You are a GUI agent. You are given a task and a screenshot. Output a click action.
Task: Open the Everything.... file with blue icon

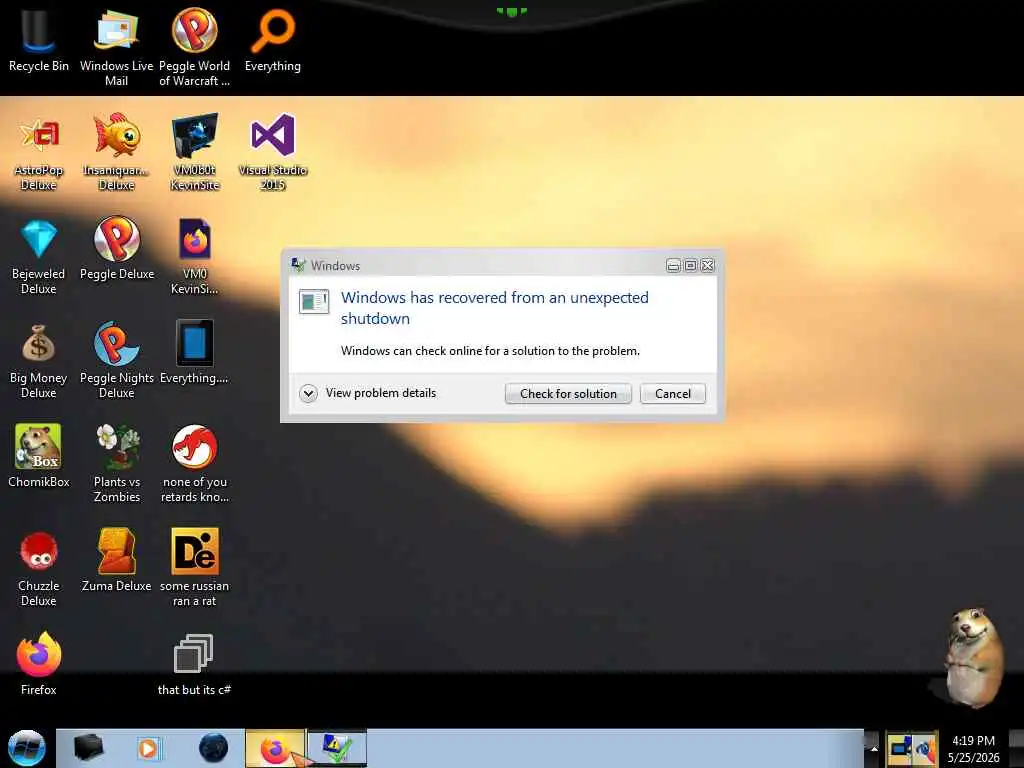194,352
